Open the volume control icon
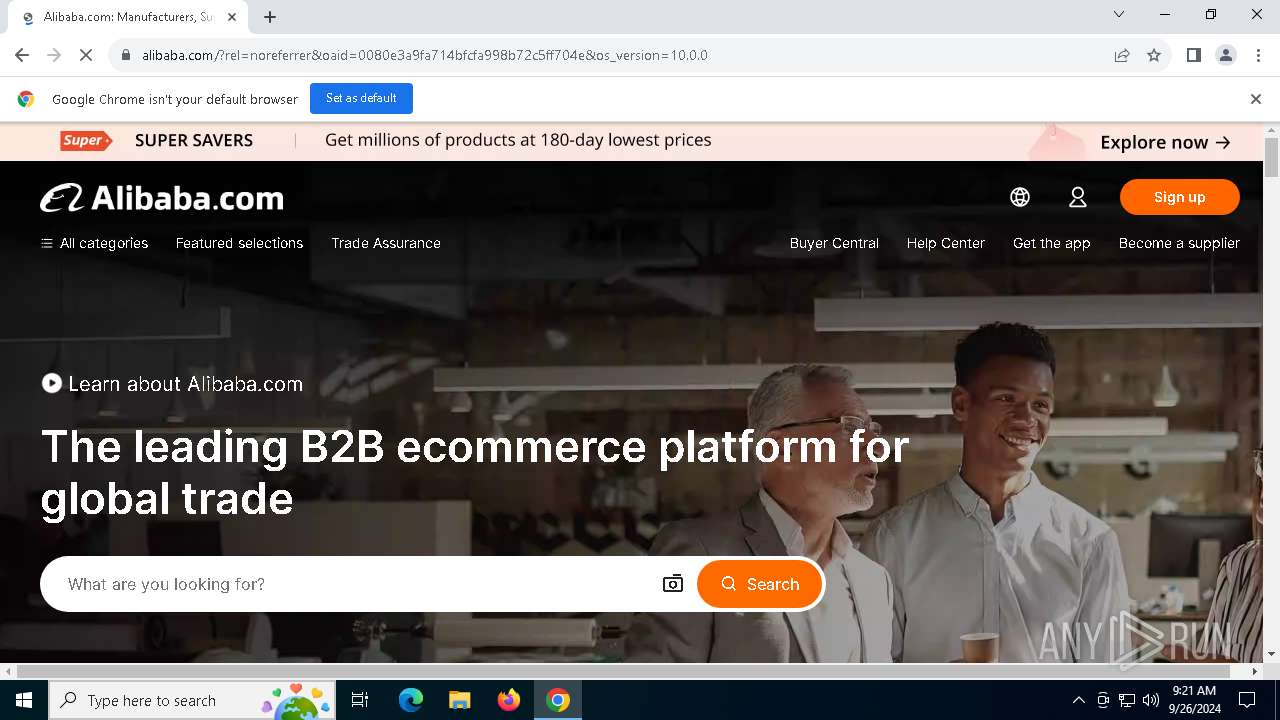Screen dimensions: 1280x720 pyautogui.click(x=1151, y=700)
